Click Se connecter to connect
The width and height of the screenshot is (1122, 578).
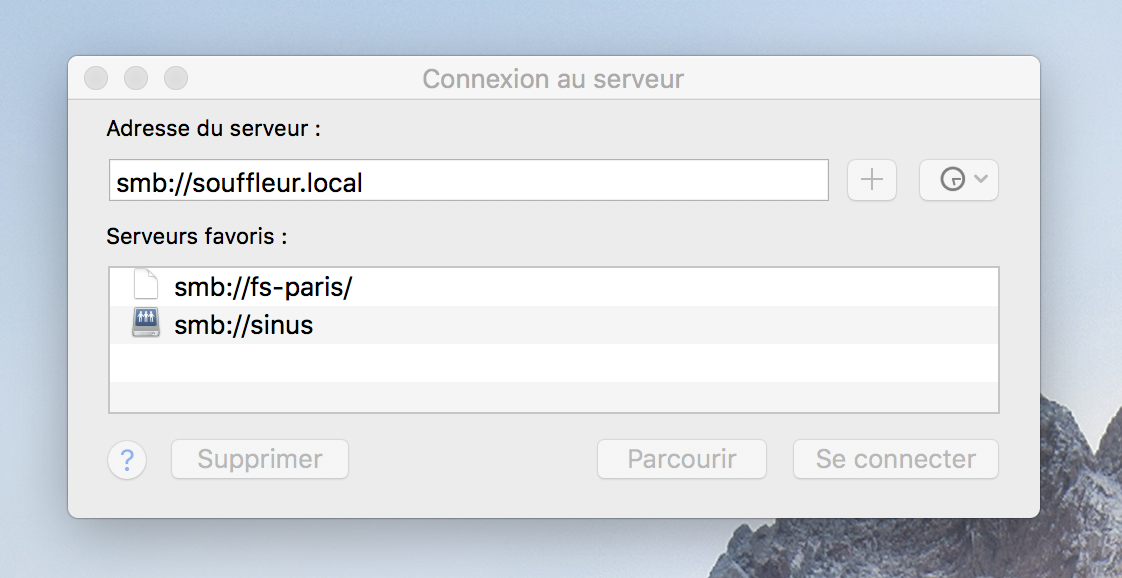pyautogui.click(x=896, y=459)
